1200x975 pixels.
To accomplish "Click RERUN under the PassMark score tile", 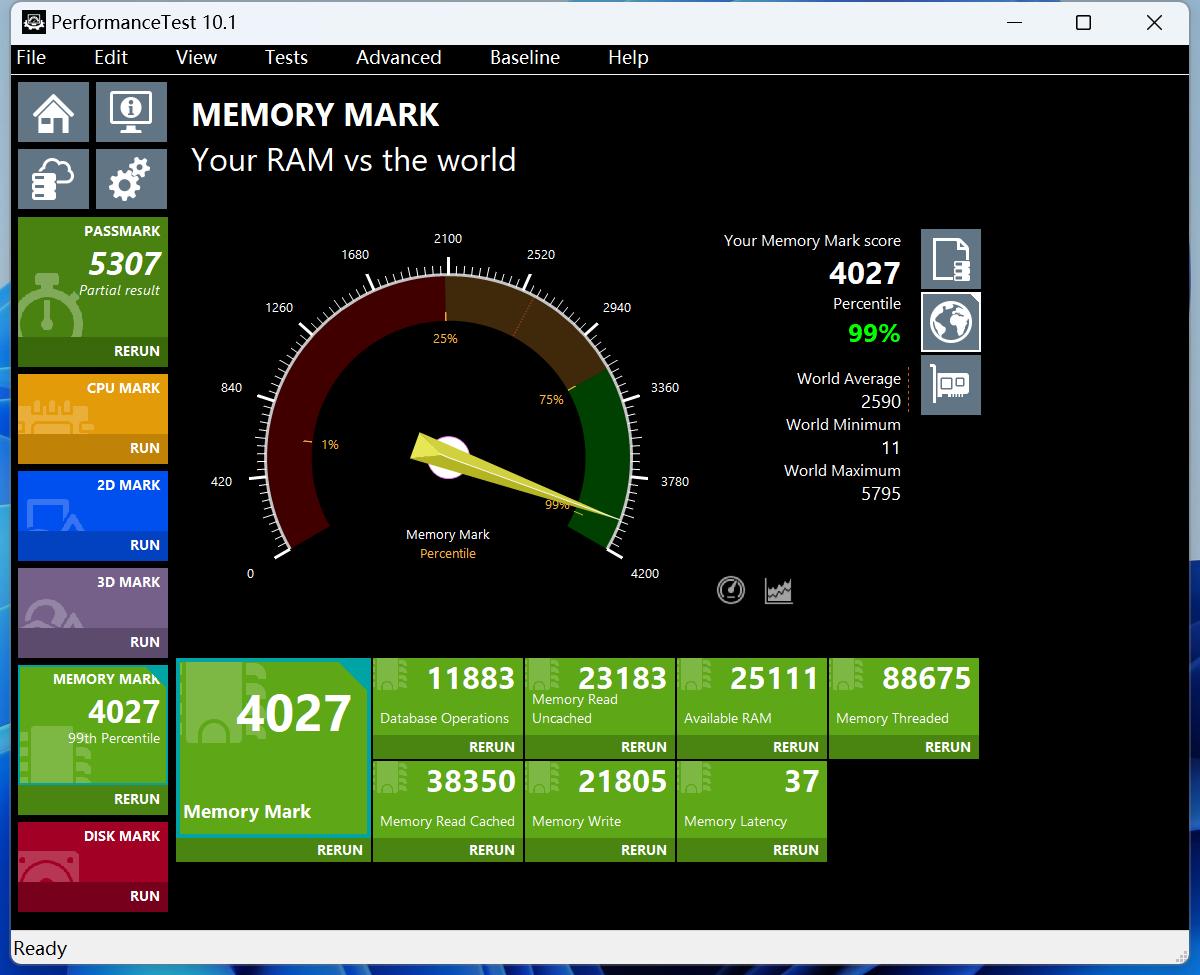I will pos(136,351).
